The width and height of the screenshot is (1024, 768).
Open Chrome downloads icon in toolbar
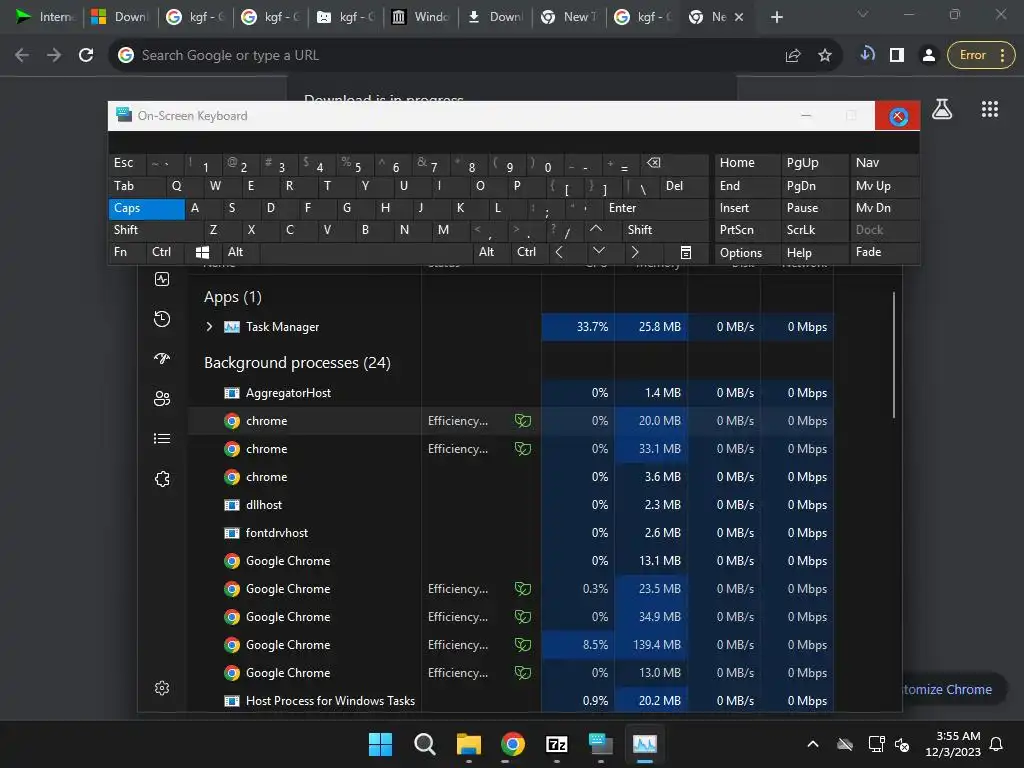tap(867, 55)
